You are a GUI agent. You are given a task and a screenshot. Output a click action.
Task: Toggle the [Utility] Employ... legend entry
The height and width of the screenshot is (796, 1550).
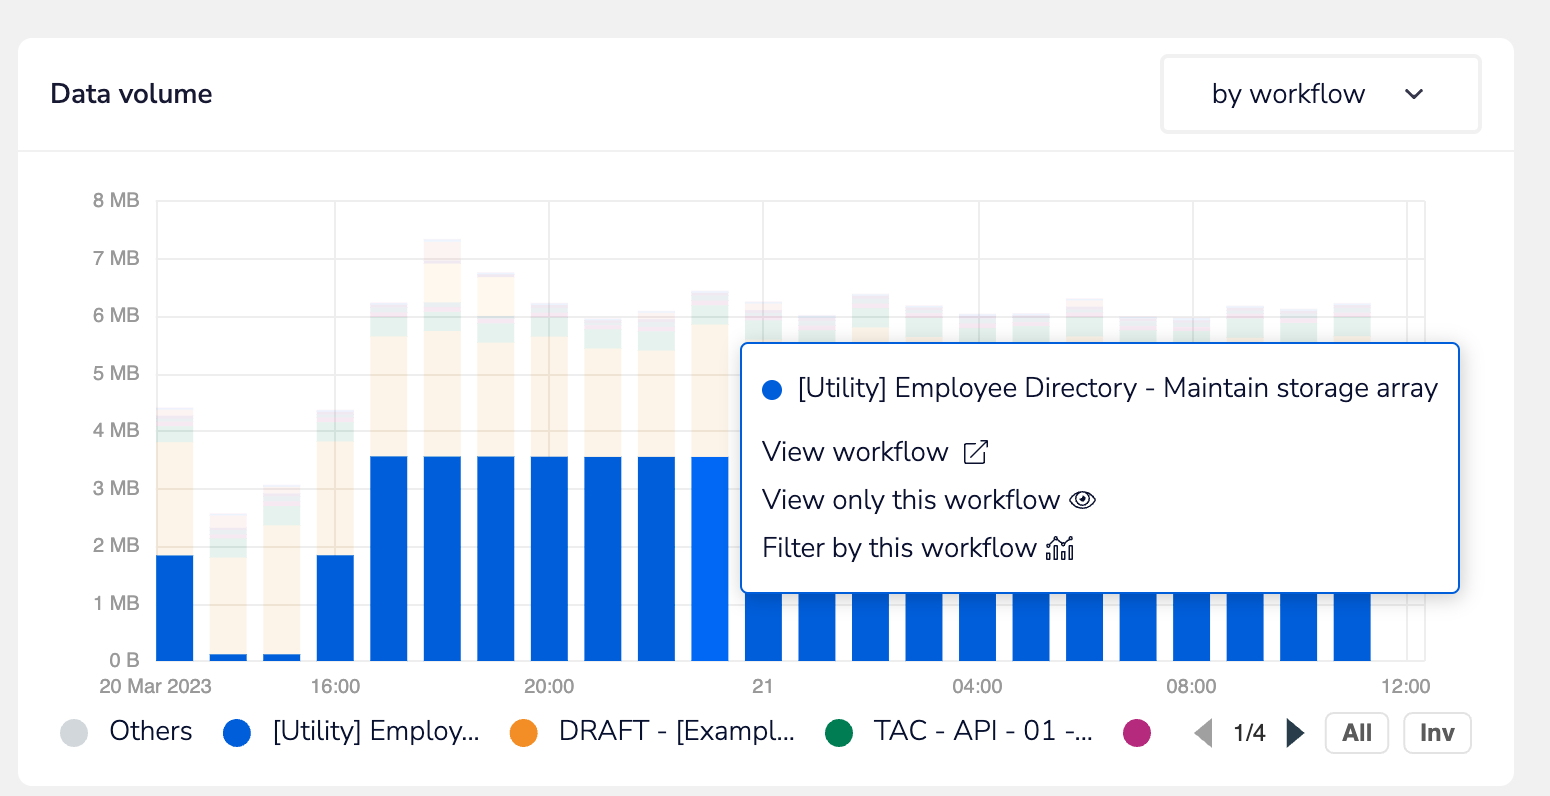(375, 732)
